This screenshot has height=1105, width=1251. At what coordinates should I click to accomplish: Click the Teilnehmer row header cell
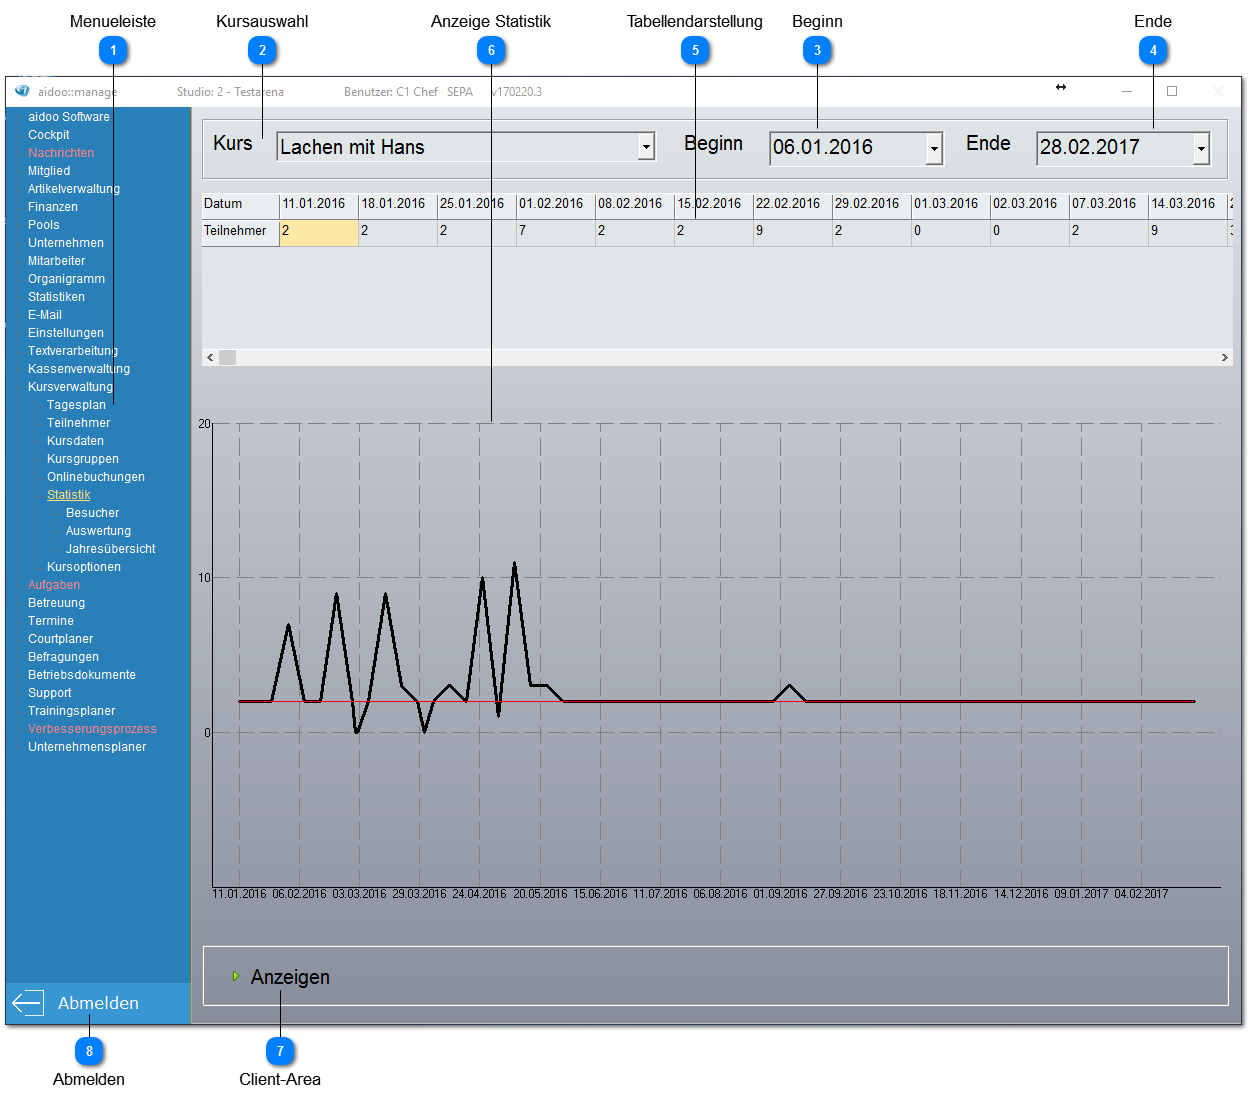pyautogui.click(x=240, y=232)
